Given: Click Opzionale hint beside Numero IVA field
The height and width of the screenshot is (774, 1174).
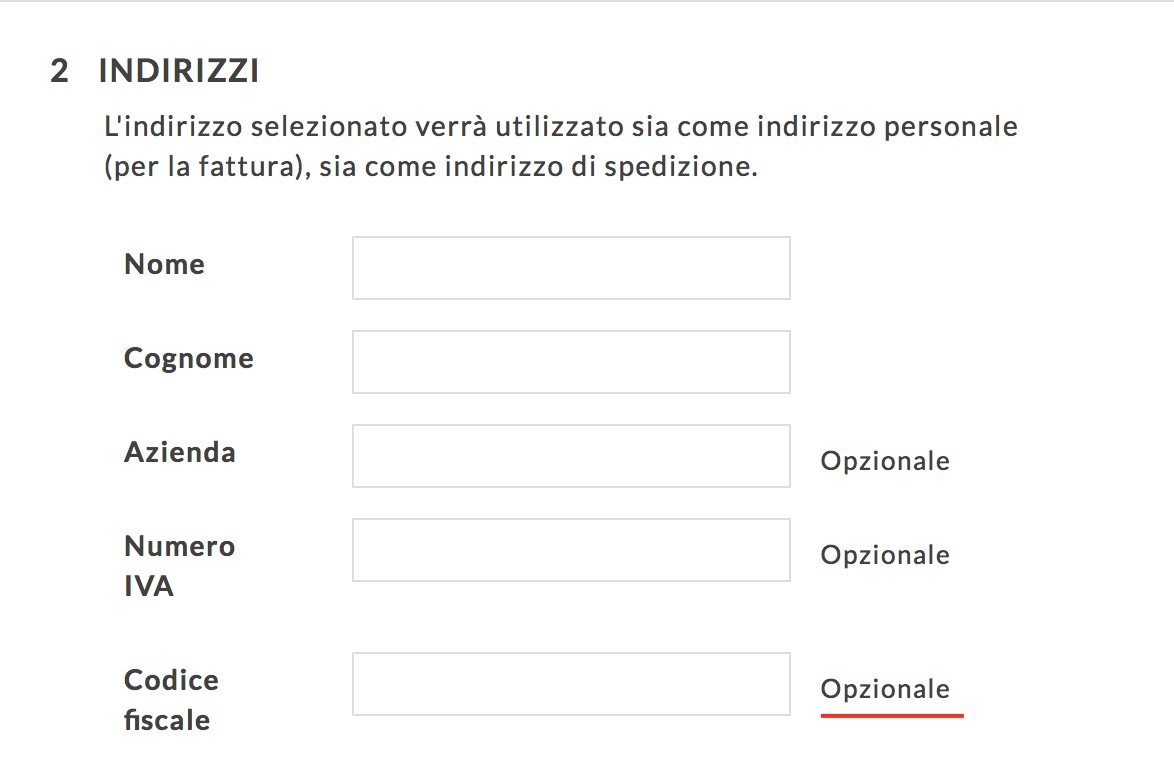Looking at the screenshot, I should [x=885, y=555].
